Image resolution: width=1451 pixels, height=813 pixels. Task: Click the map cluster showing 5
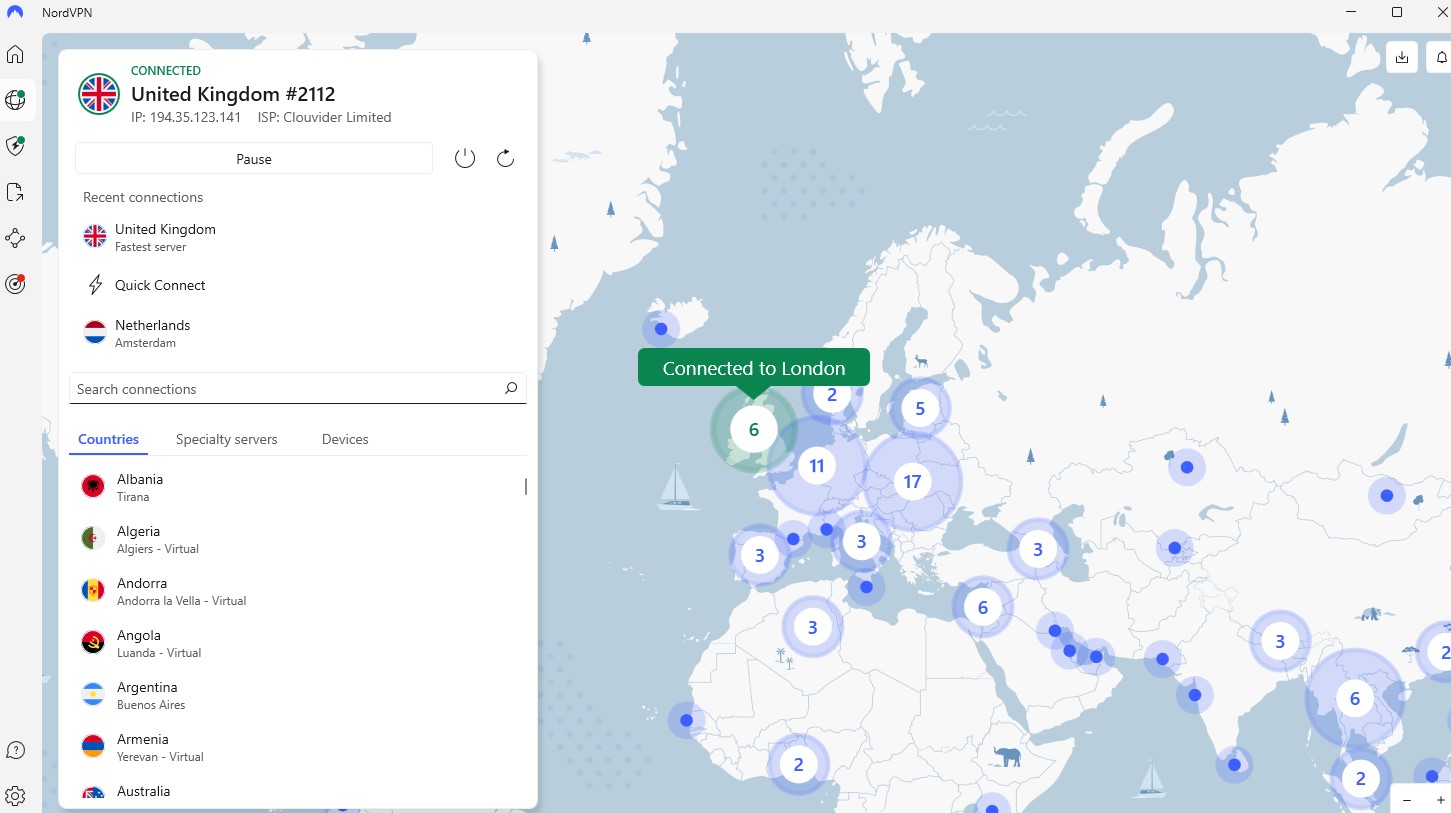point(920,408)
